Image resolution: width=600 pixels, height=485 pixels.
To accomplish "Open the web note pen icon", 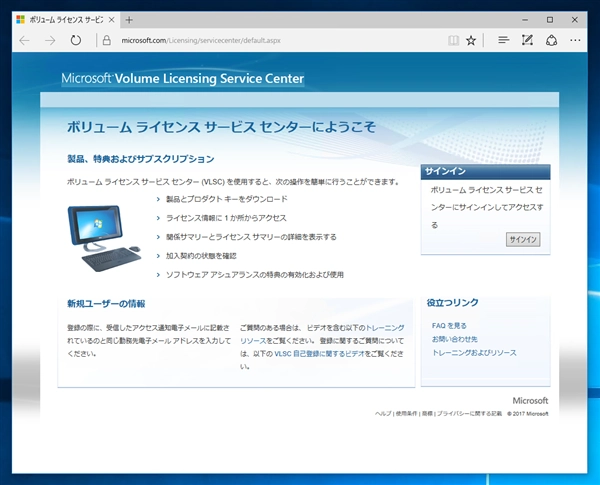I will pos(527,40).
